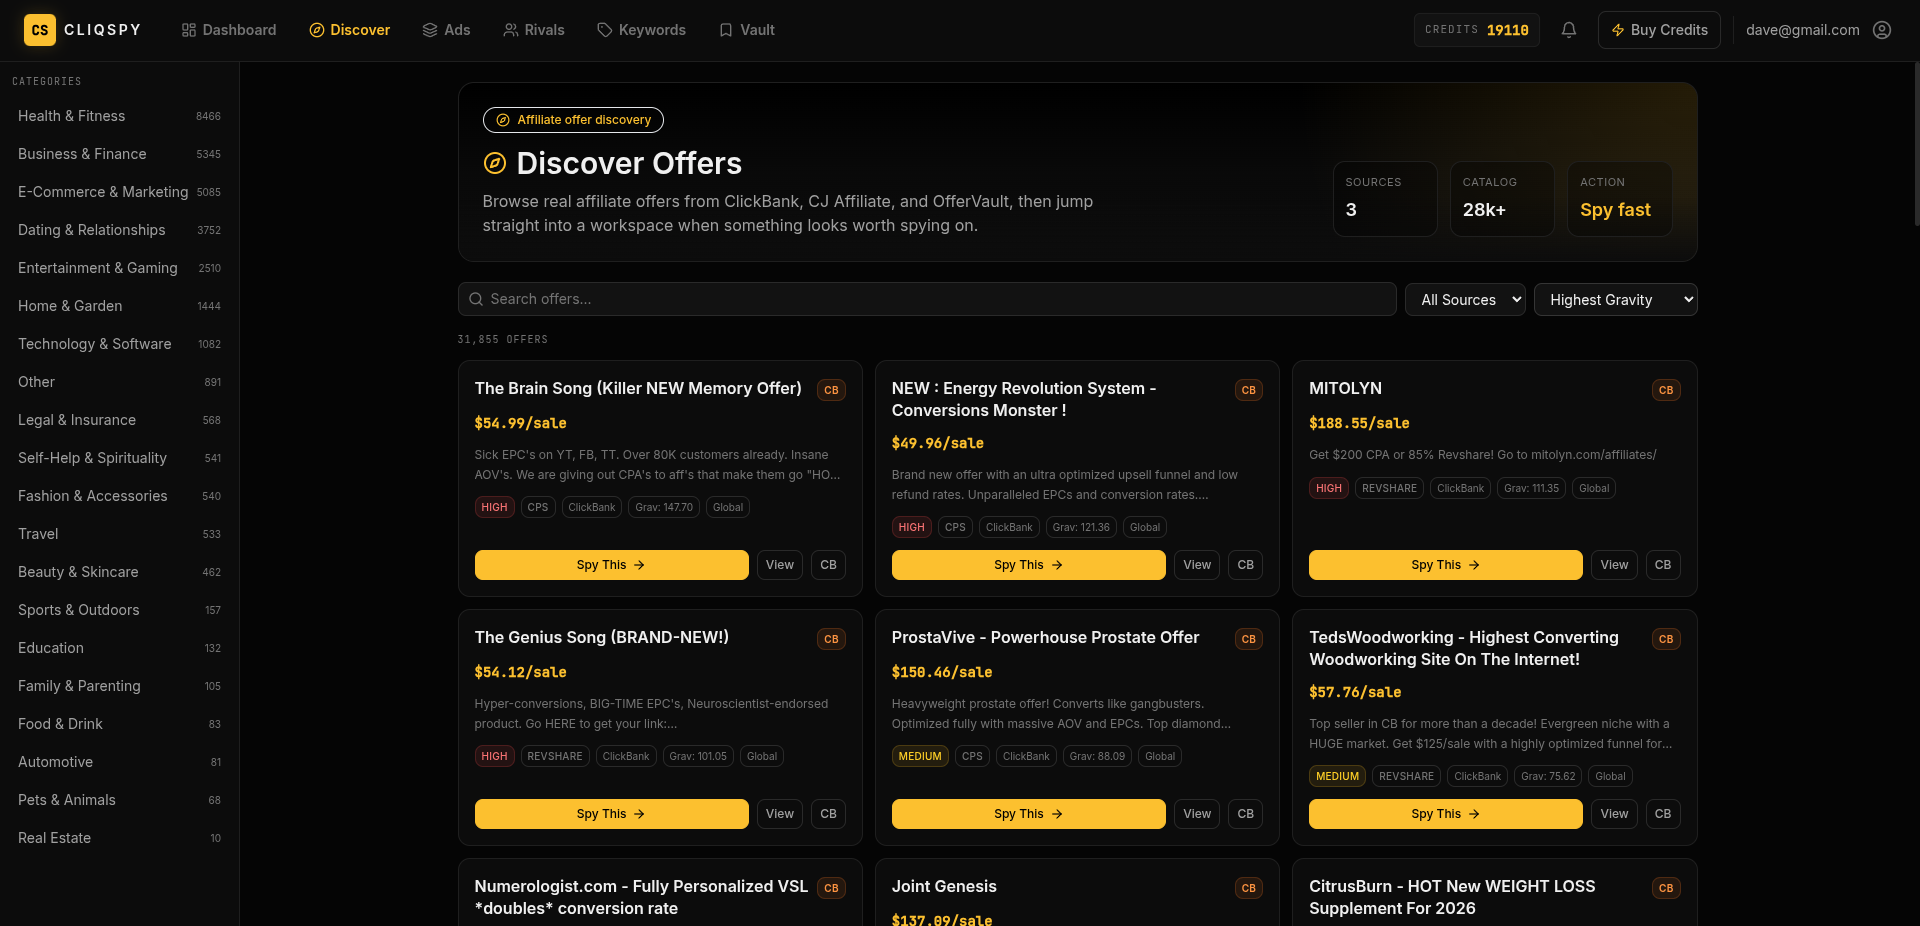The height and width of the screenshot is (926, 1920).
Task: Open the Health & Fitness category
Action: pos(70,116)
